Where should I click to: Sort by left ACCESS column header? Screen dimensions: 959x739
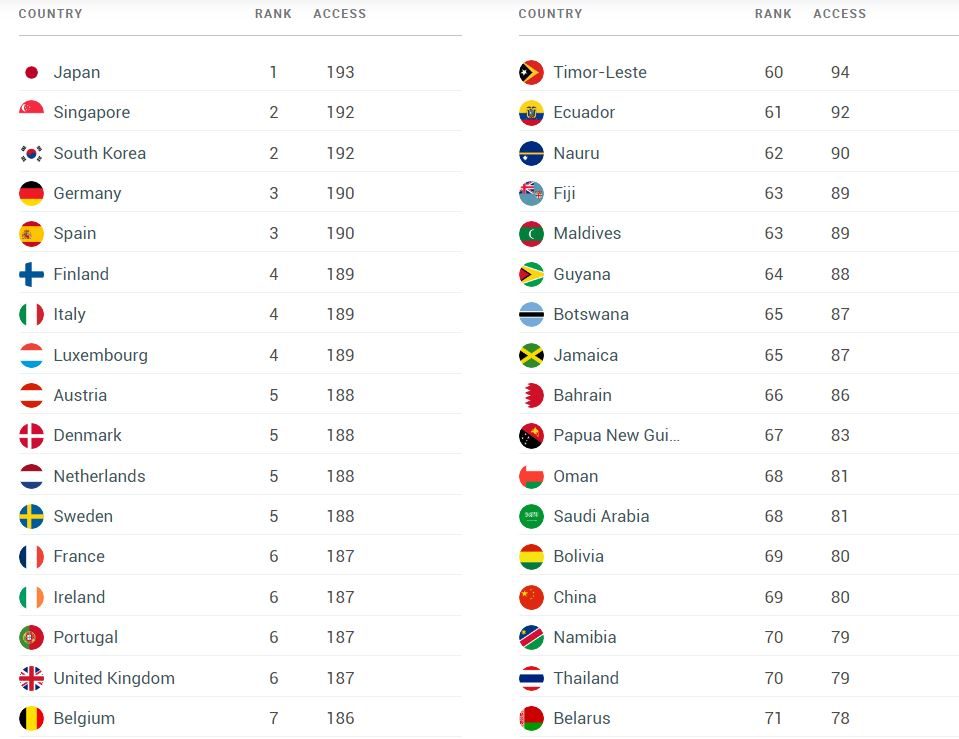339,14
